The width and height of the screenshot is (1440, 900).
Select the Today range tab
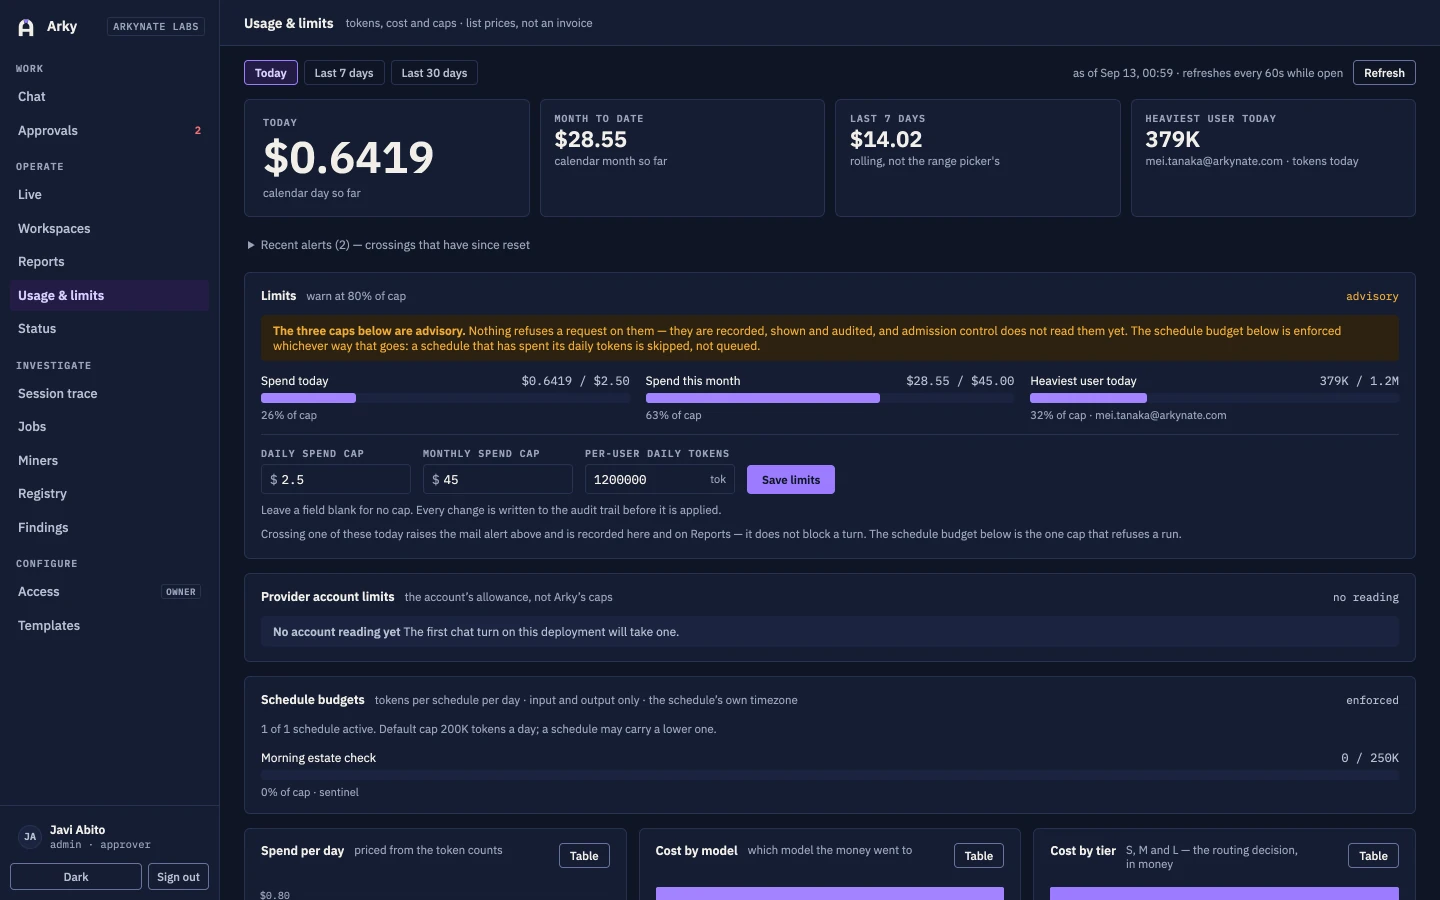click(270, 73)
